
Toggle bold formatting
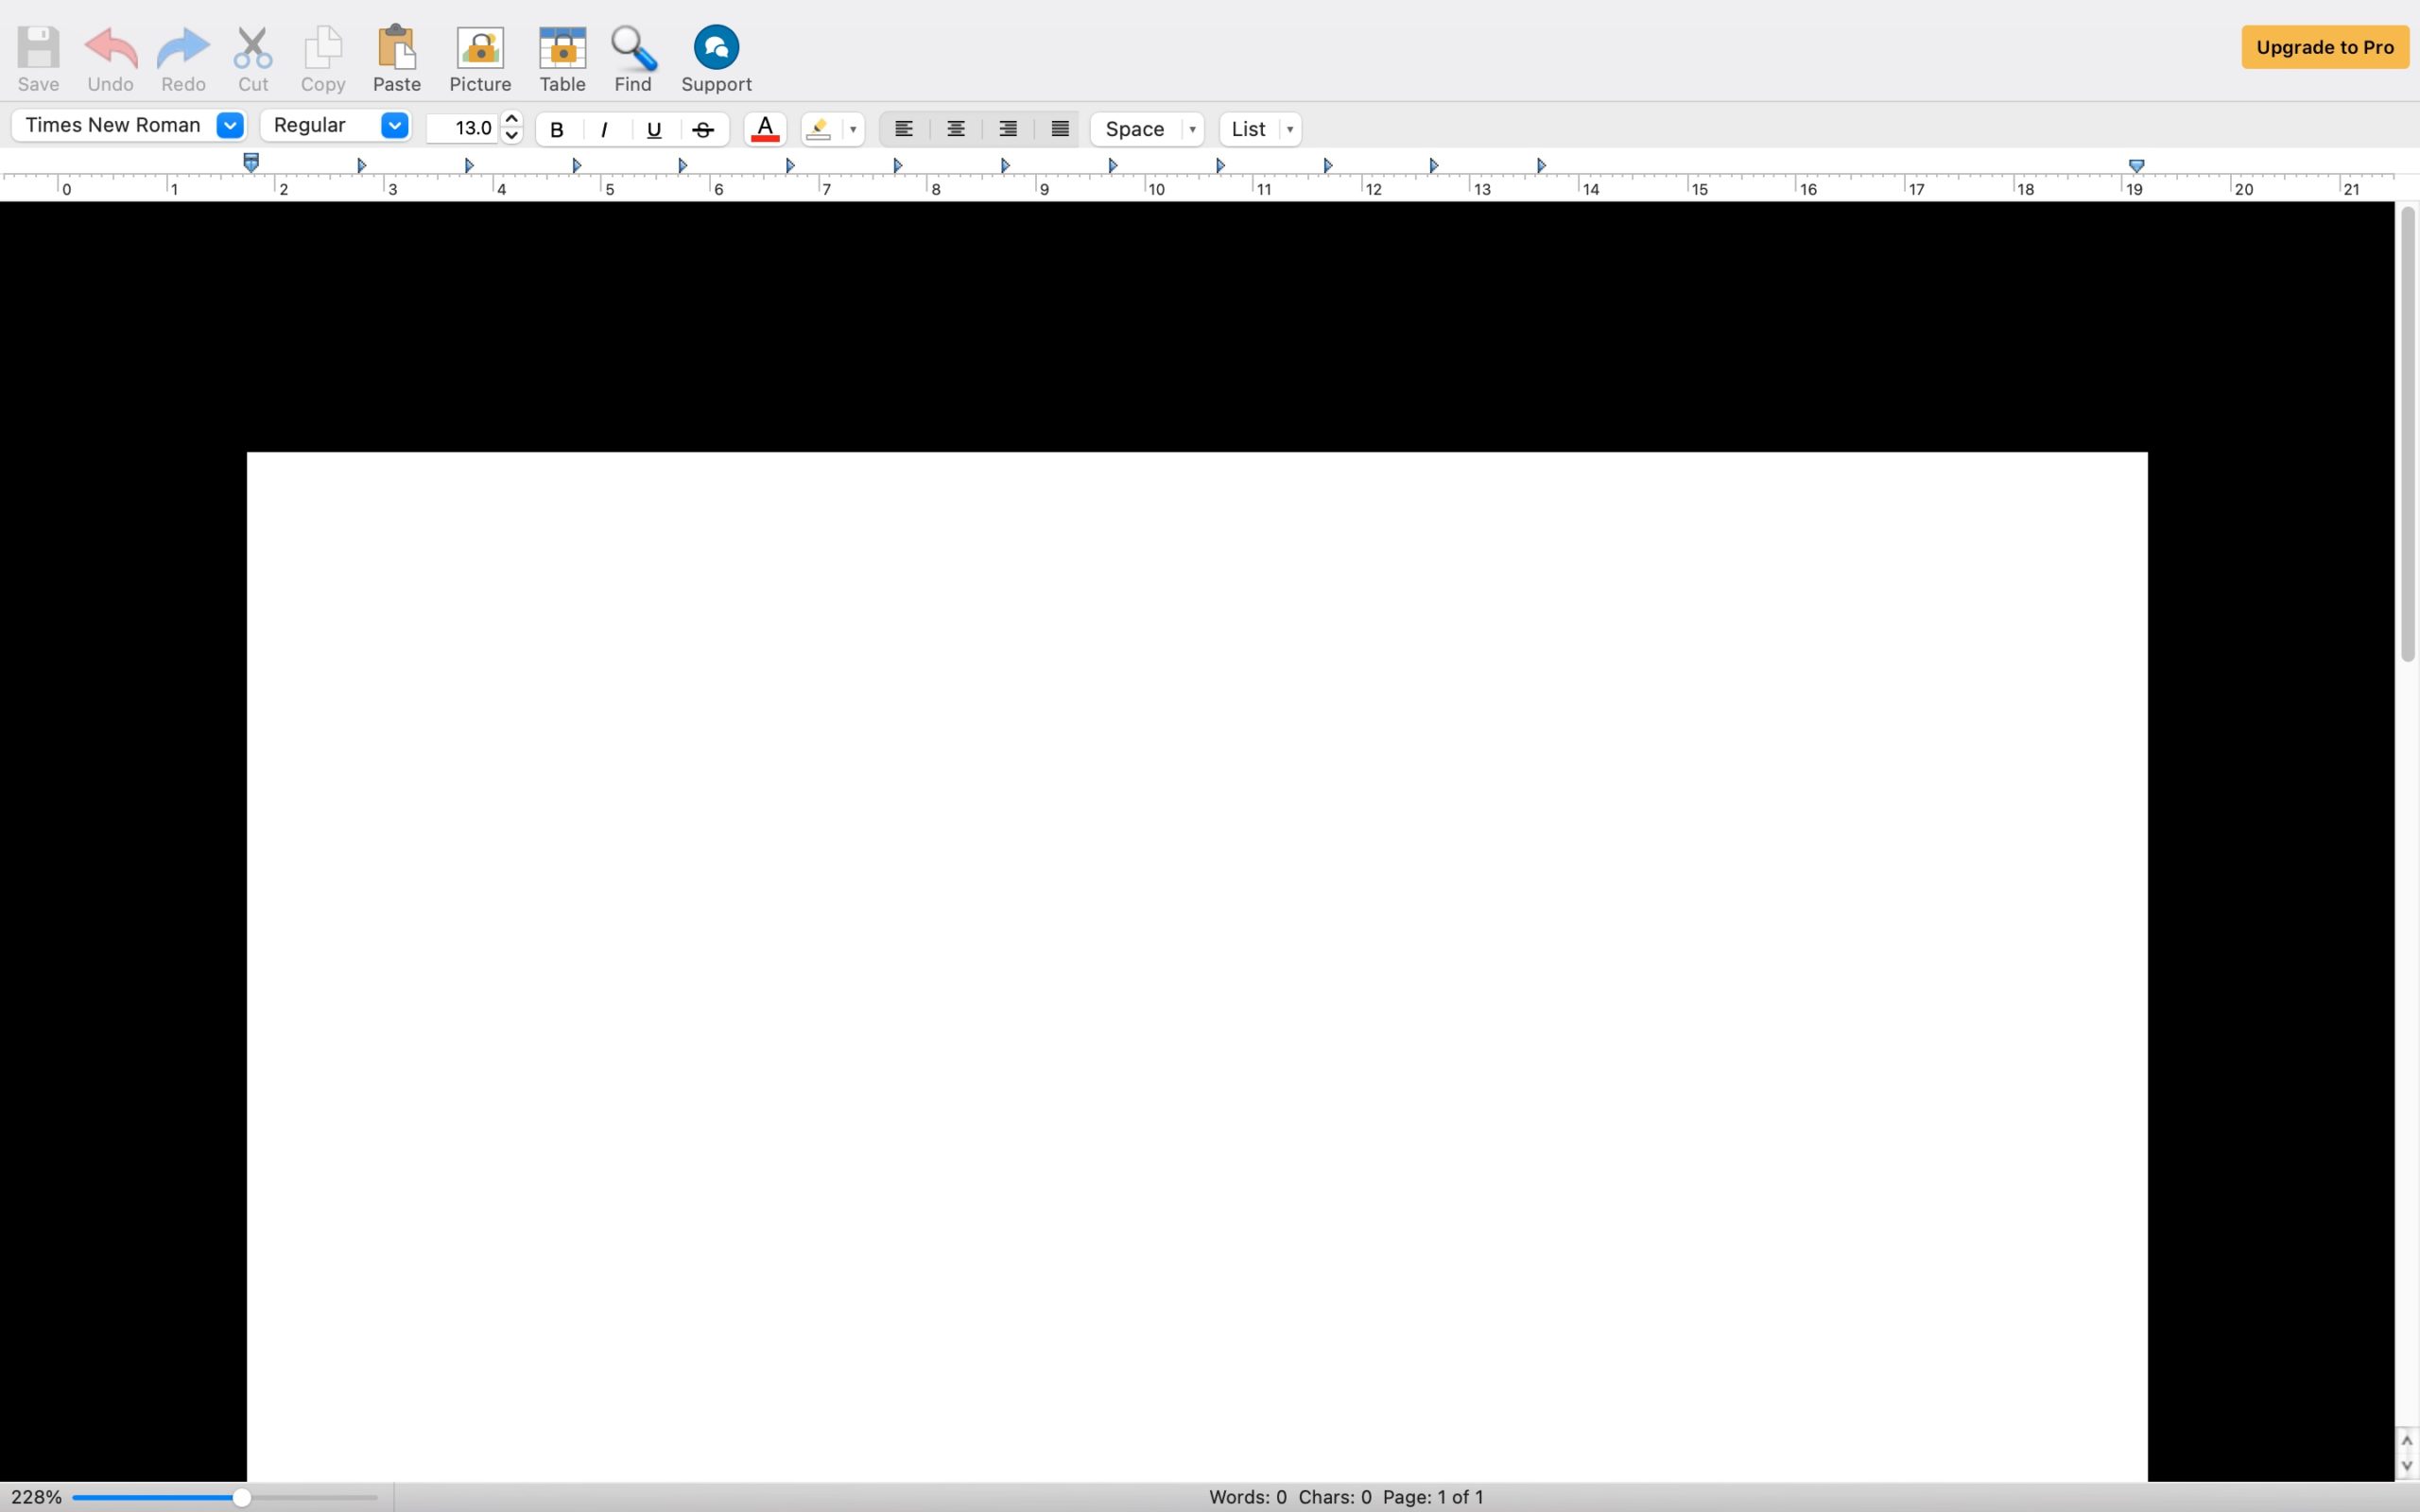557,129
